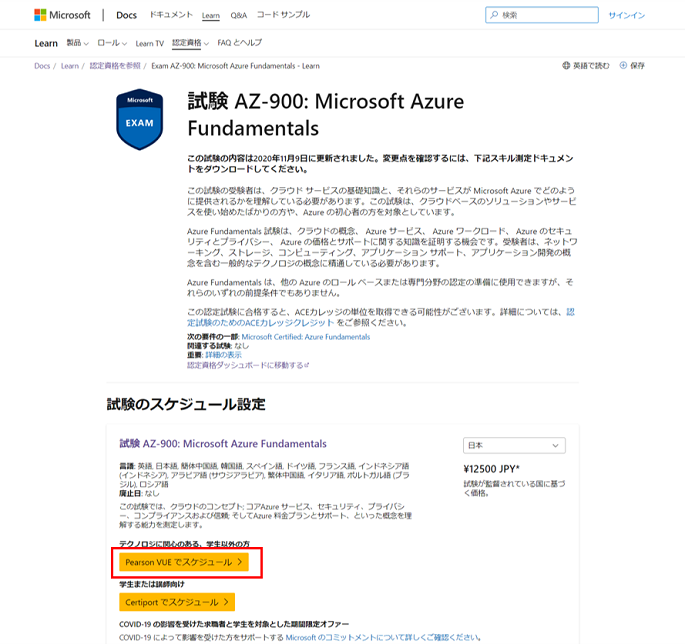Click the Exam AZ-900 breadcrumb text

coord(235,66)
